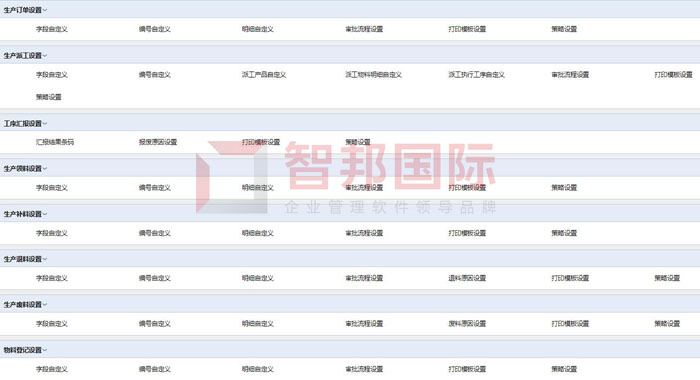Image resolution: width=700 pixels, height=380 pixels.
Task: Open 打印模板设置 under 生产废料设置
Action: (x=570, y=324)
